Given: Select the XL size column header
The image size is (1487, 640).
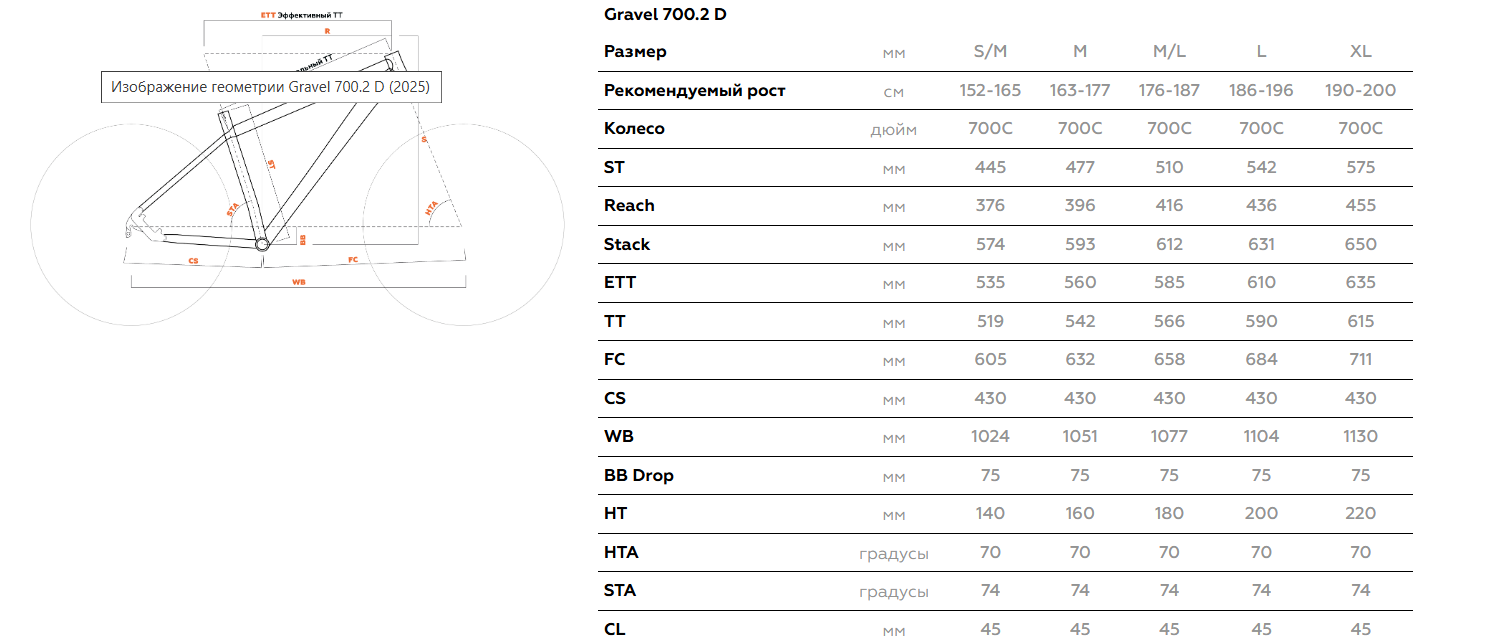Looking at the screenshot, I should tap(1361, 52).
